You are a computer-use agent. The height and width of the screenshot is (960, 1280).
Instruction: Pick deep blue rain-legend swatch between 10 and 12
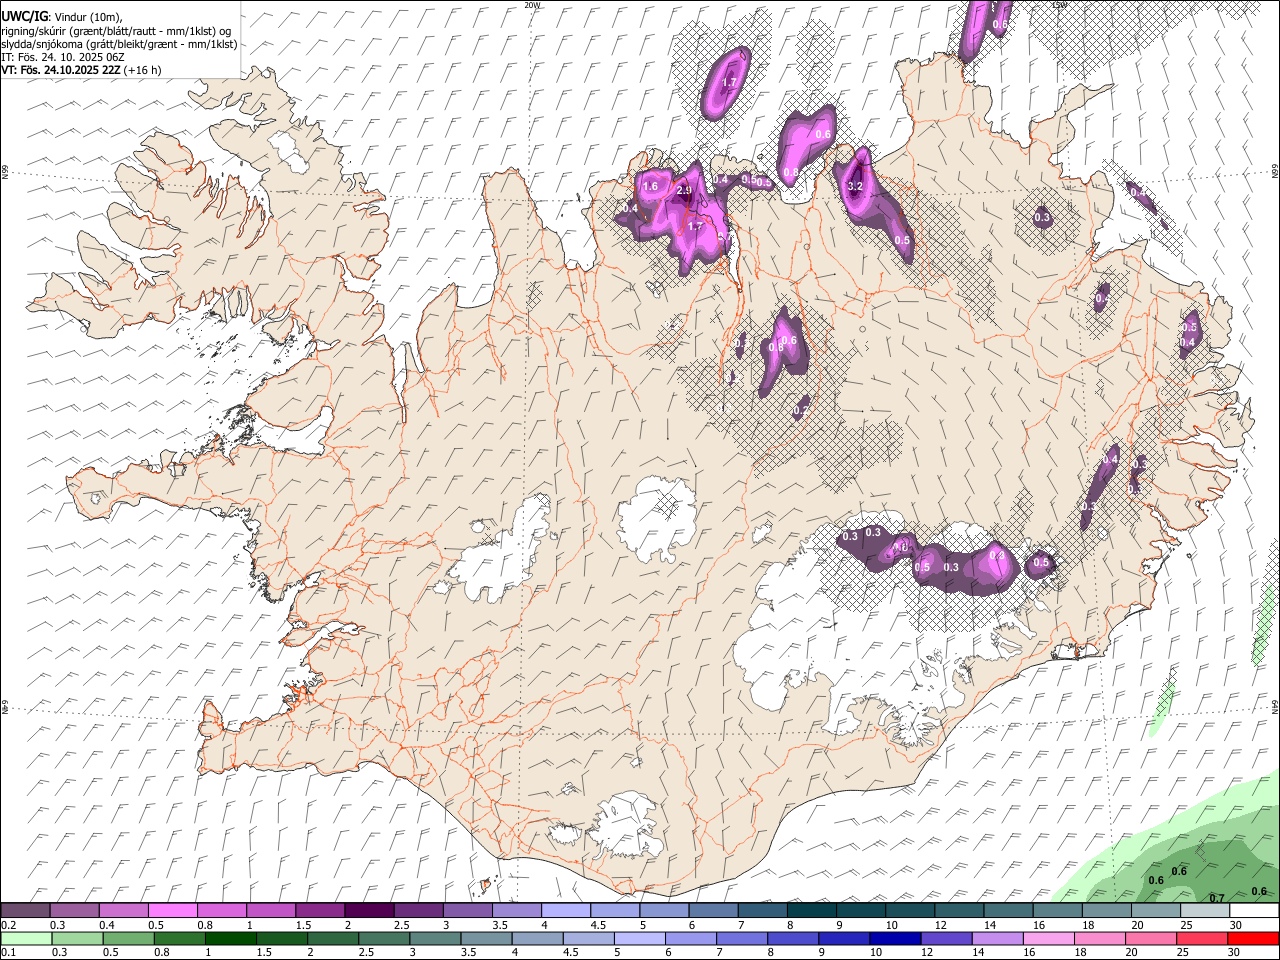click(893, 939)
